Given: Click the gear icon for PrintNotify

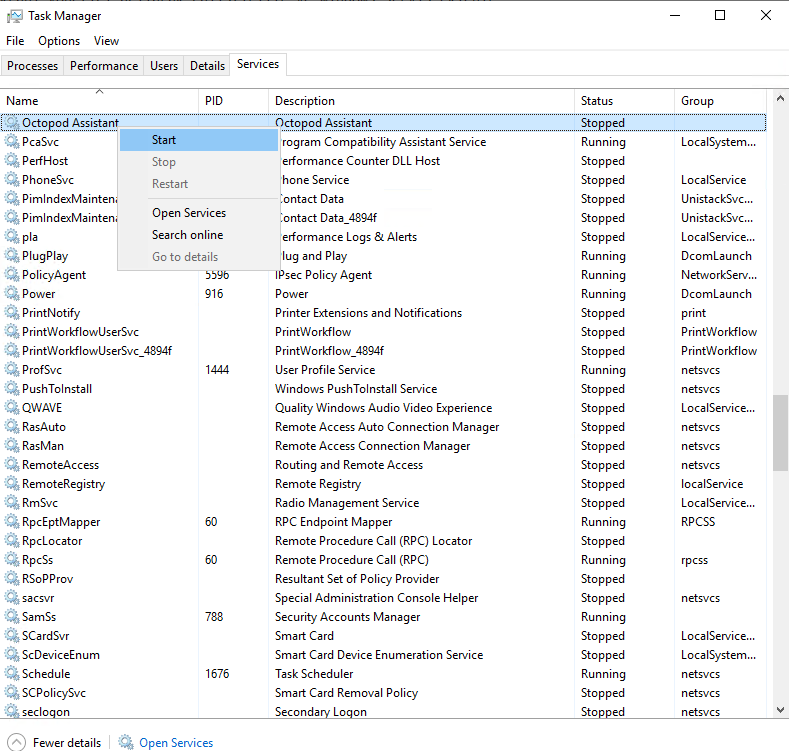Looking at the screenshot, I should coord(12,313).
